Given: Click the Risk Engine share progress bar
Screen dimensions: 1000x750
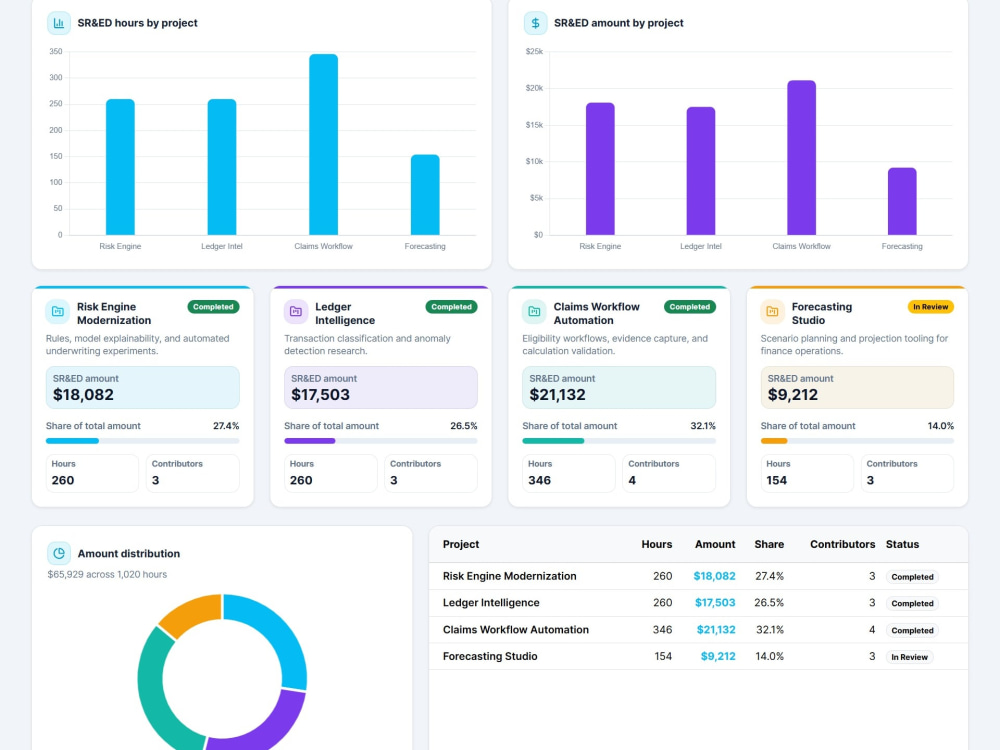Looking at the screenshot, I should [x=143, y=441].
